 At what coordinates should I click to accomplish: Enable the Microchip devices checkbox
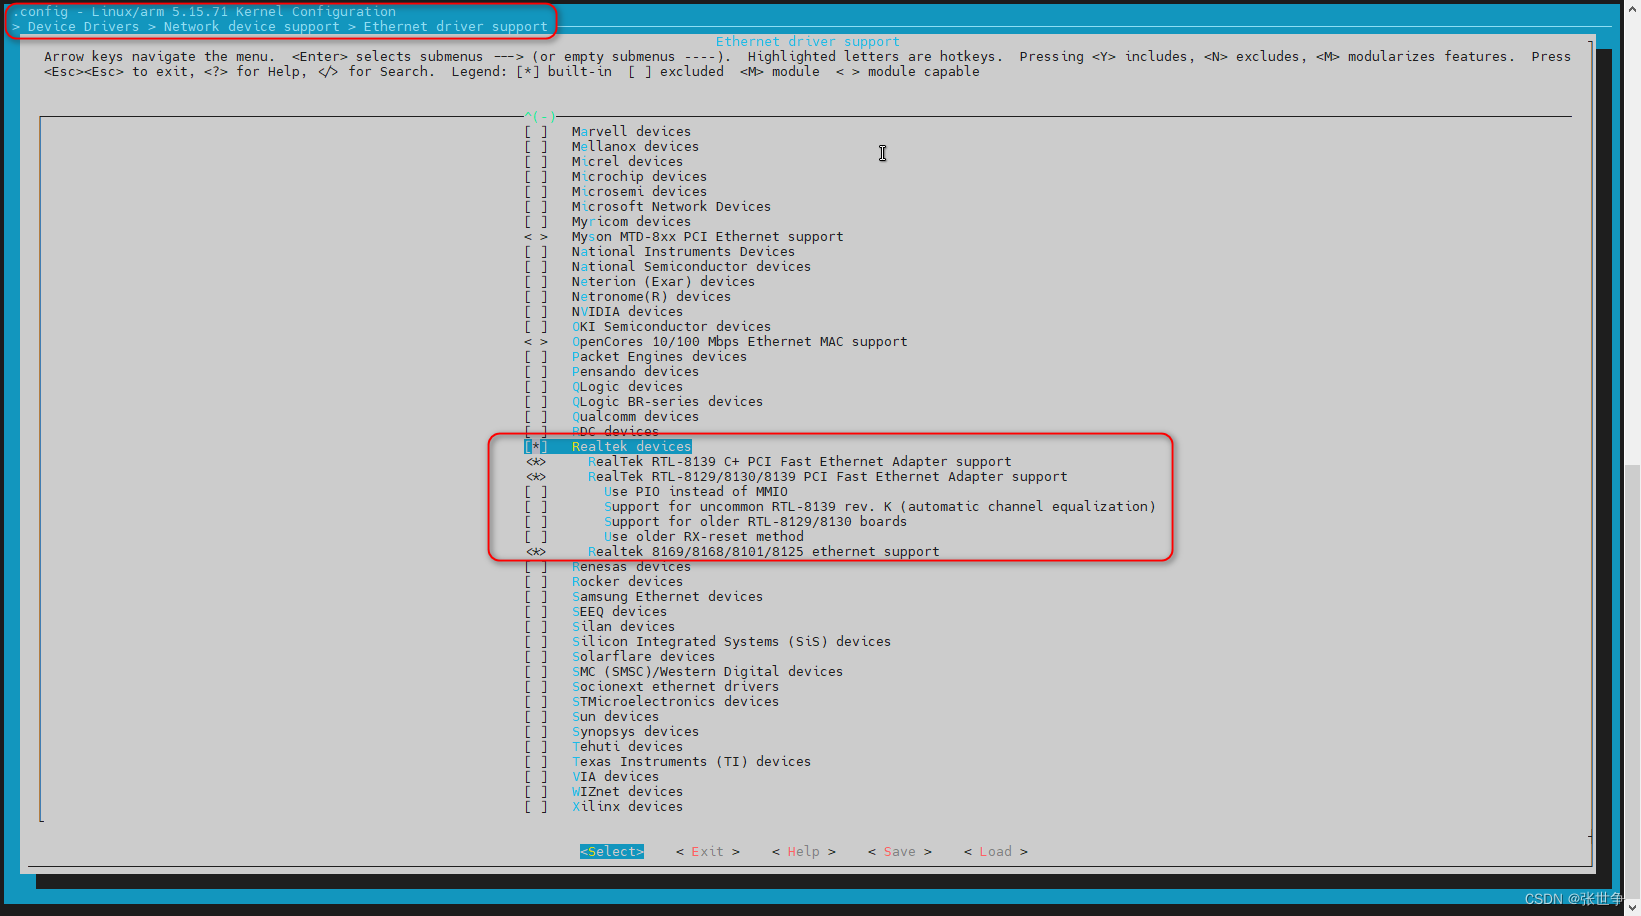pyautogui.click(x=536, y=177)
